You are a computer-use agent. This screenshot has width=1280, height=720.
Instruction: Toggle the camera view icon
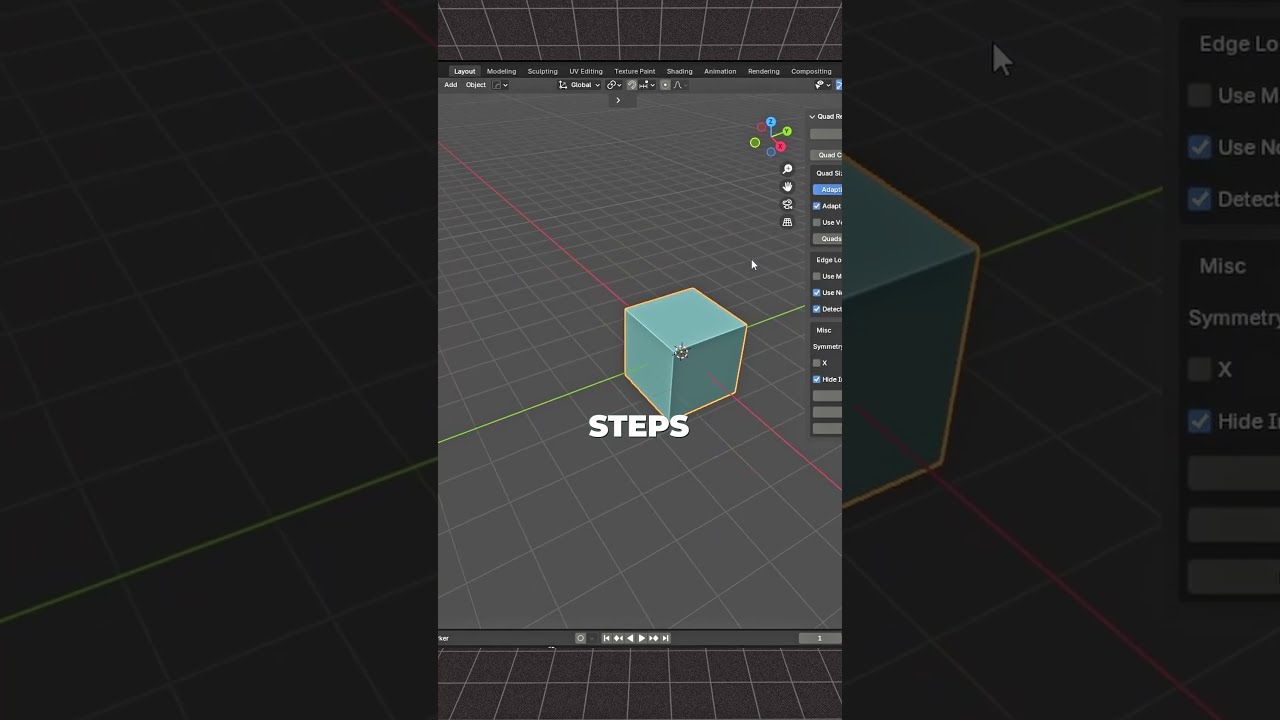point(787,204)
